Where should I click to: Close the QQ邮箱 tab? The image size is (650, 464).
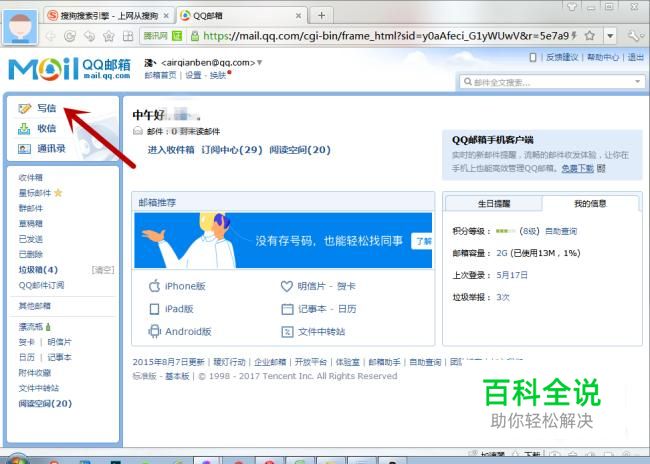(298, 16)
